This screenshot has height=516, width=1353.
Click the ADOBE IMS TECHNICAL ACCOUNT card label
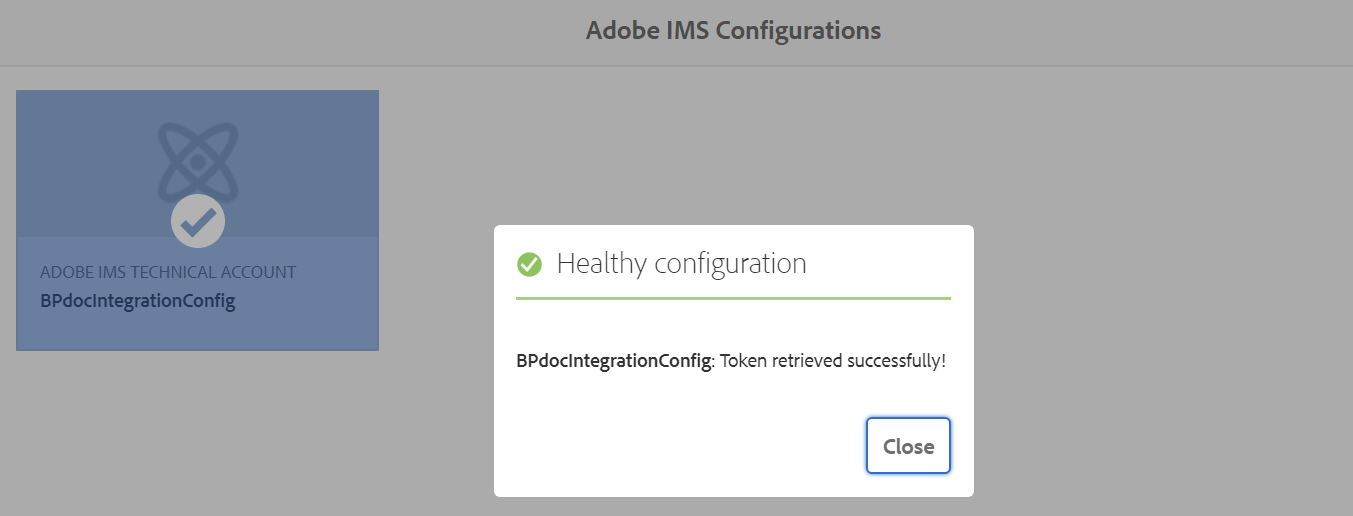click(168, 272)
